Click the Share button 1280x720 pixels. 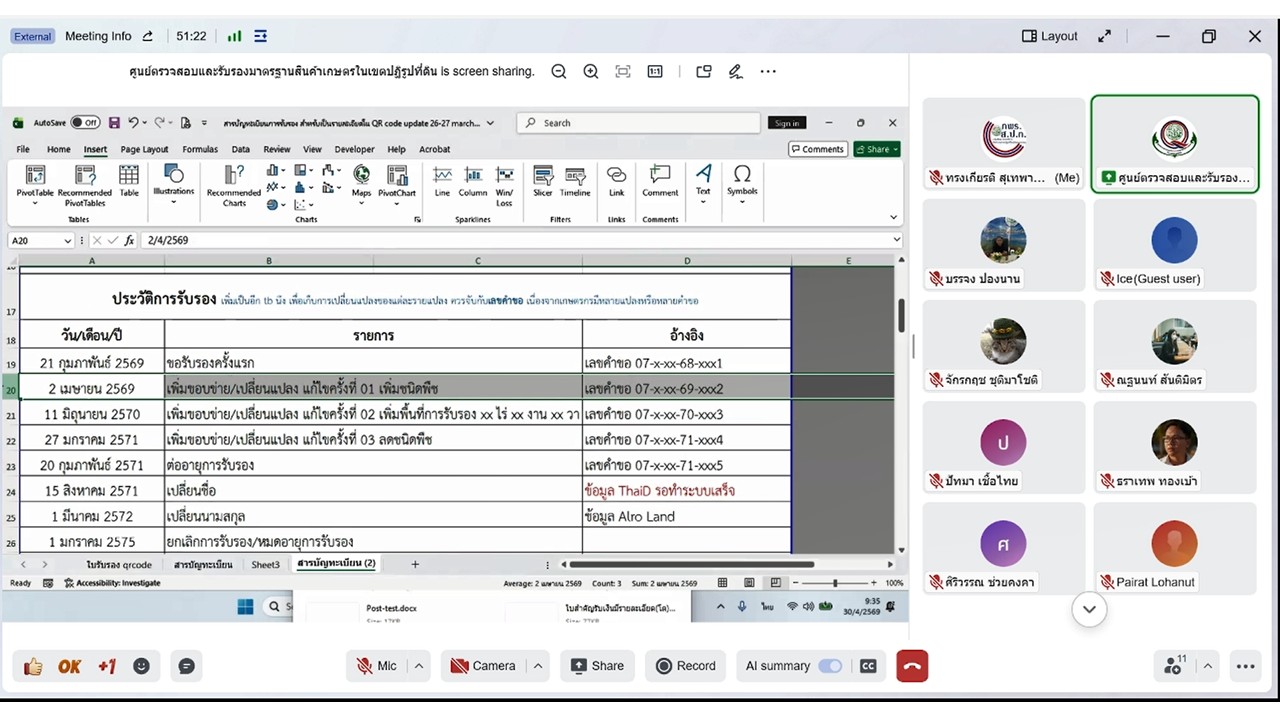tap(597, 666)
